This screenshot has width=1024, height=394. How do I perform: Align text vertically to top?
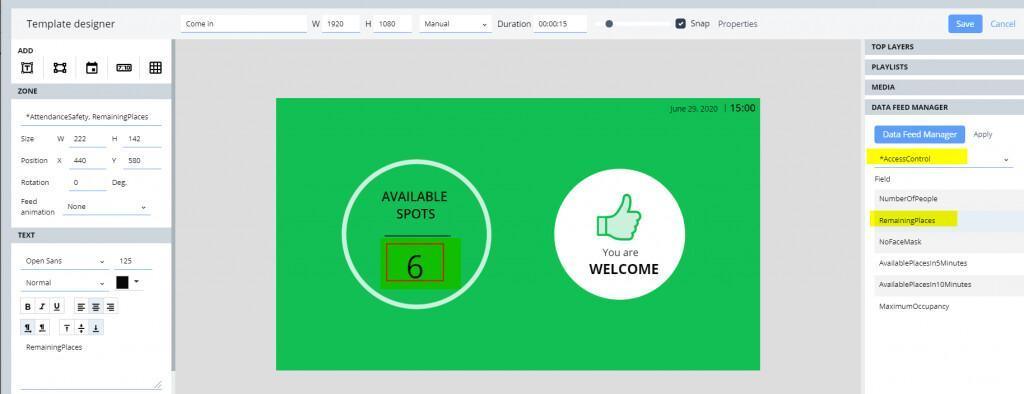click(67, 328)
